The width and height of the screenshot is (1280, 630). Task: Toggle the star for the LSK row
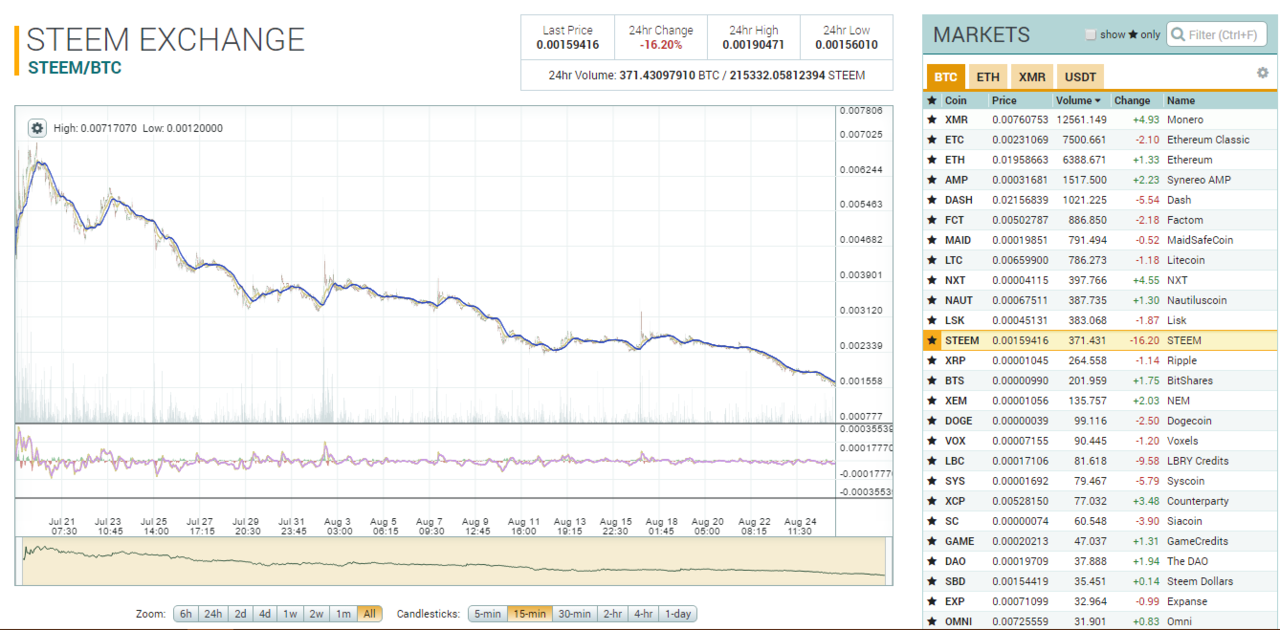(932, 320)
